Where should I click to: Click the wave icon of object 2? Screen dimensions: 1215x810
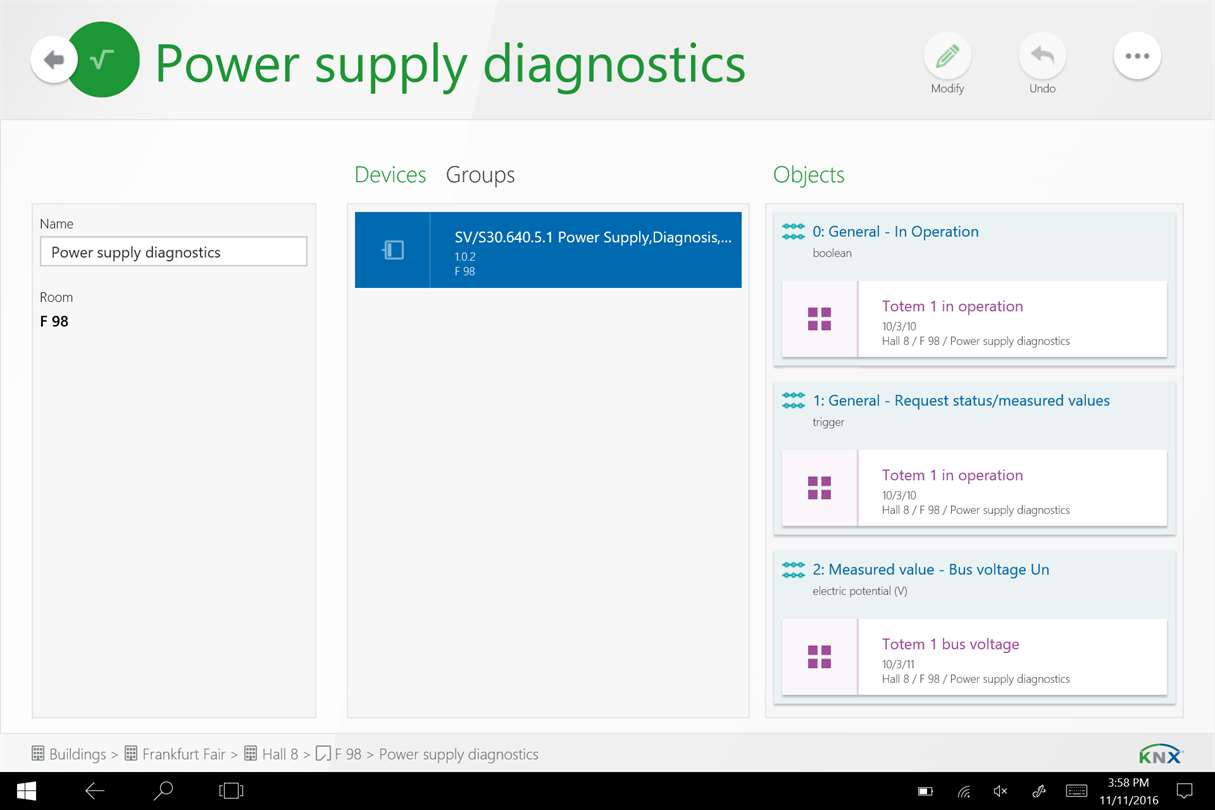[793, 570]
